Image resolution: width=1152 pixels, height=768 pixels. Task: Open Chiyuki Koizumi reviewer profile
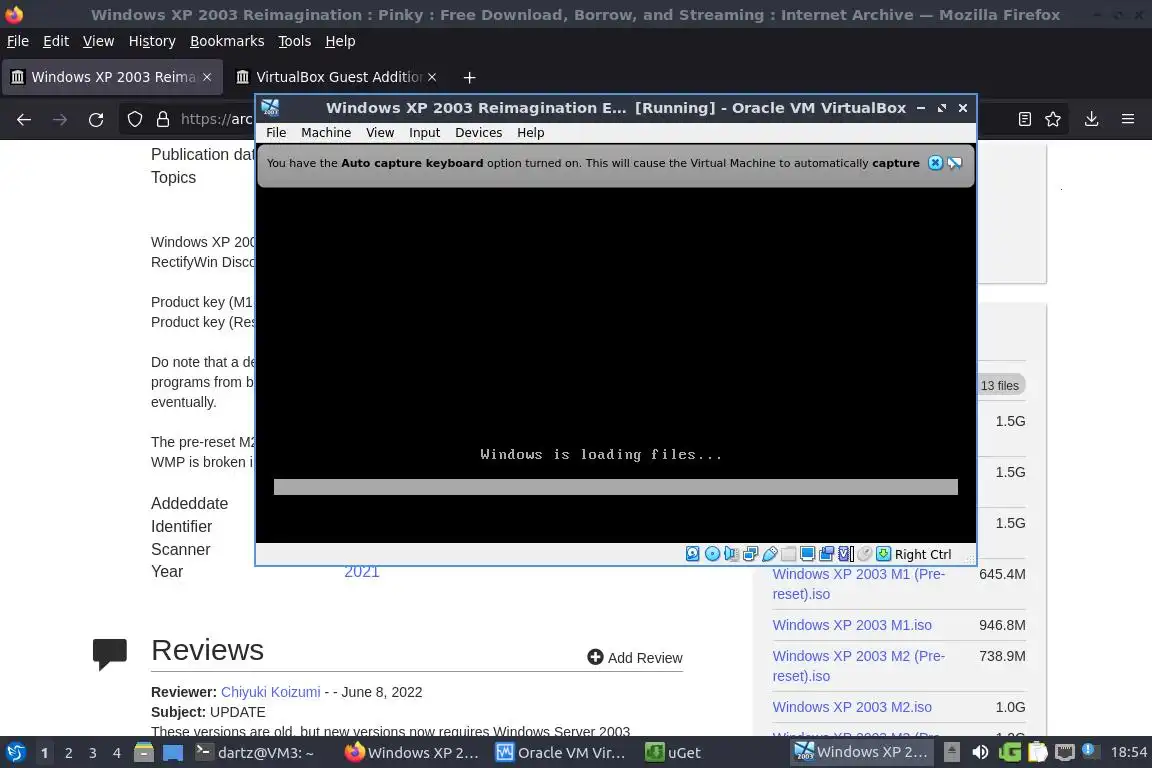[270, 692]
